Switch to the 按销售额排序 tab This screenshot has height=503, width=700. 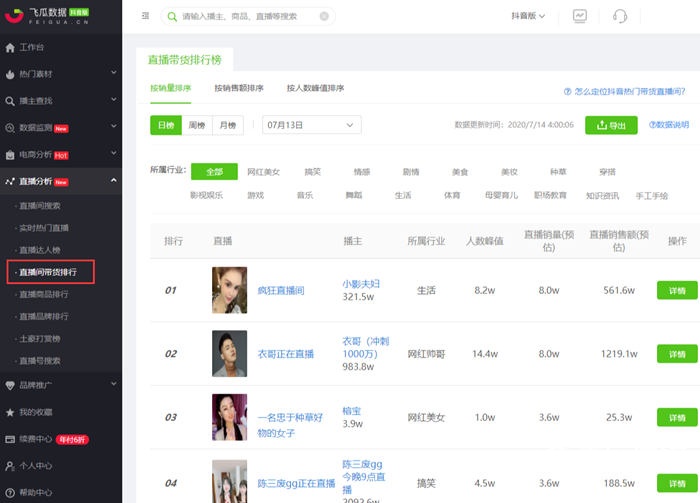[x=239, y=88]
